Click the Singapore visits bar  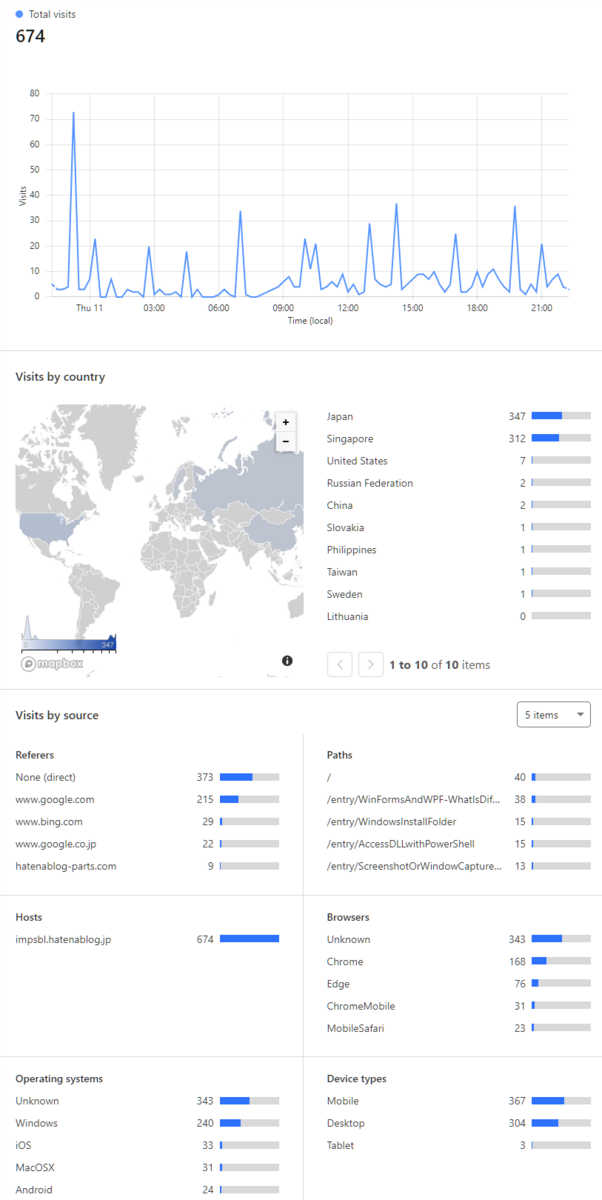[x=561, y=439]
